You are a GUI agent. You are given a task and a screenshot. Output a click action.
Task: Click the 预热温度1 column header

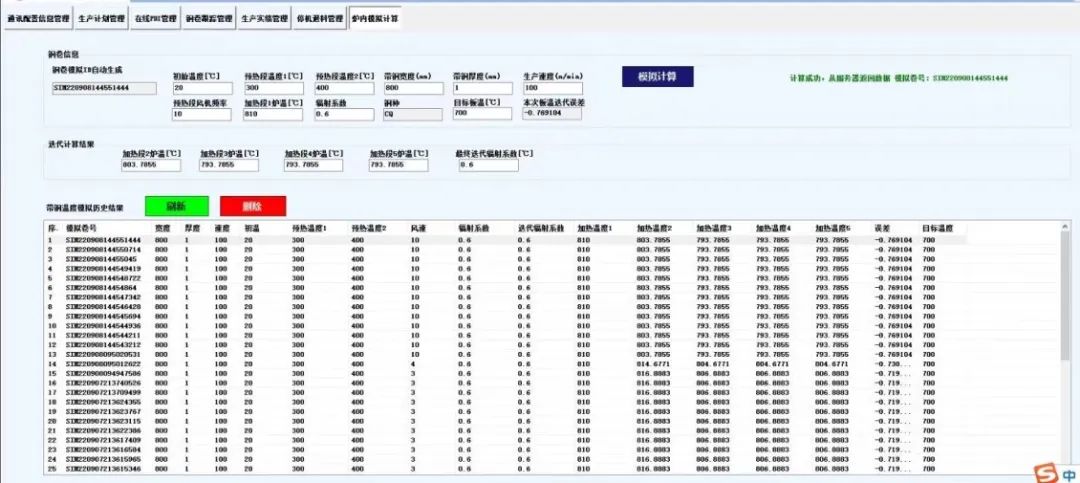[309, 228]
